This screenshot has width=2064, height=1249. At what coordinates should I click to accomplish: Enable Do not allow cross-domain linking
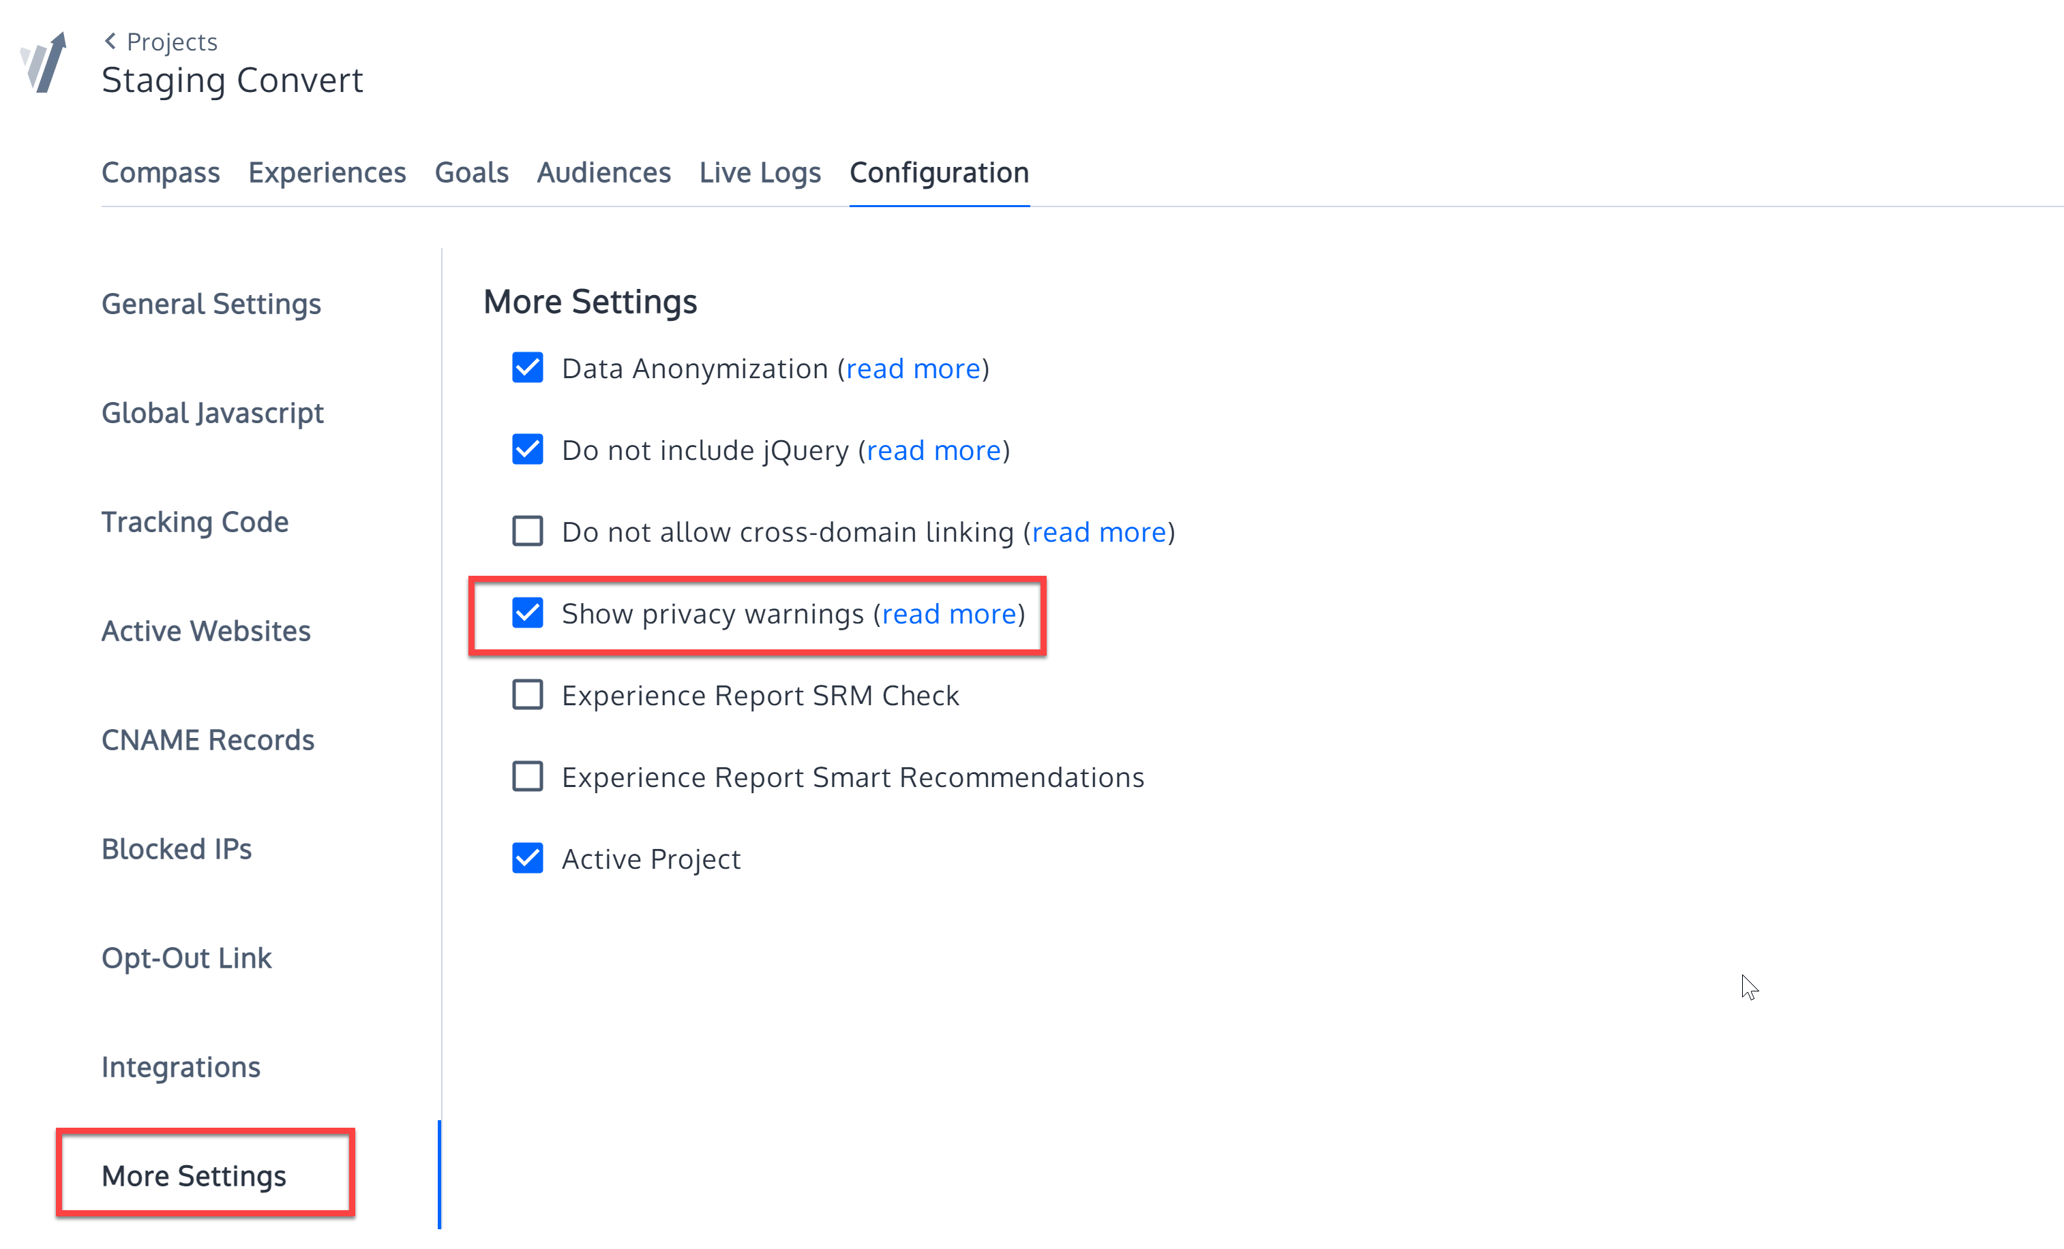tap(527, 531)
